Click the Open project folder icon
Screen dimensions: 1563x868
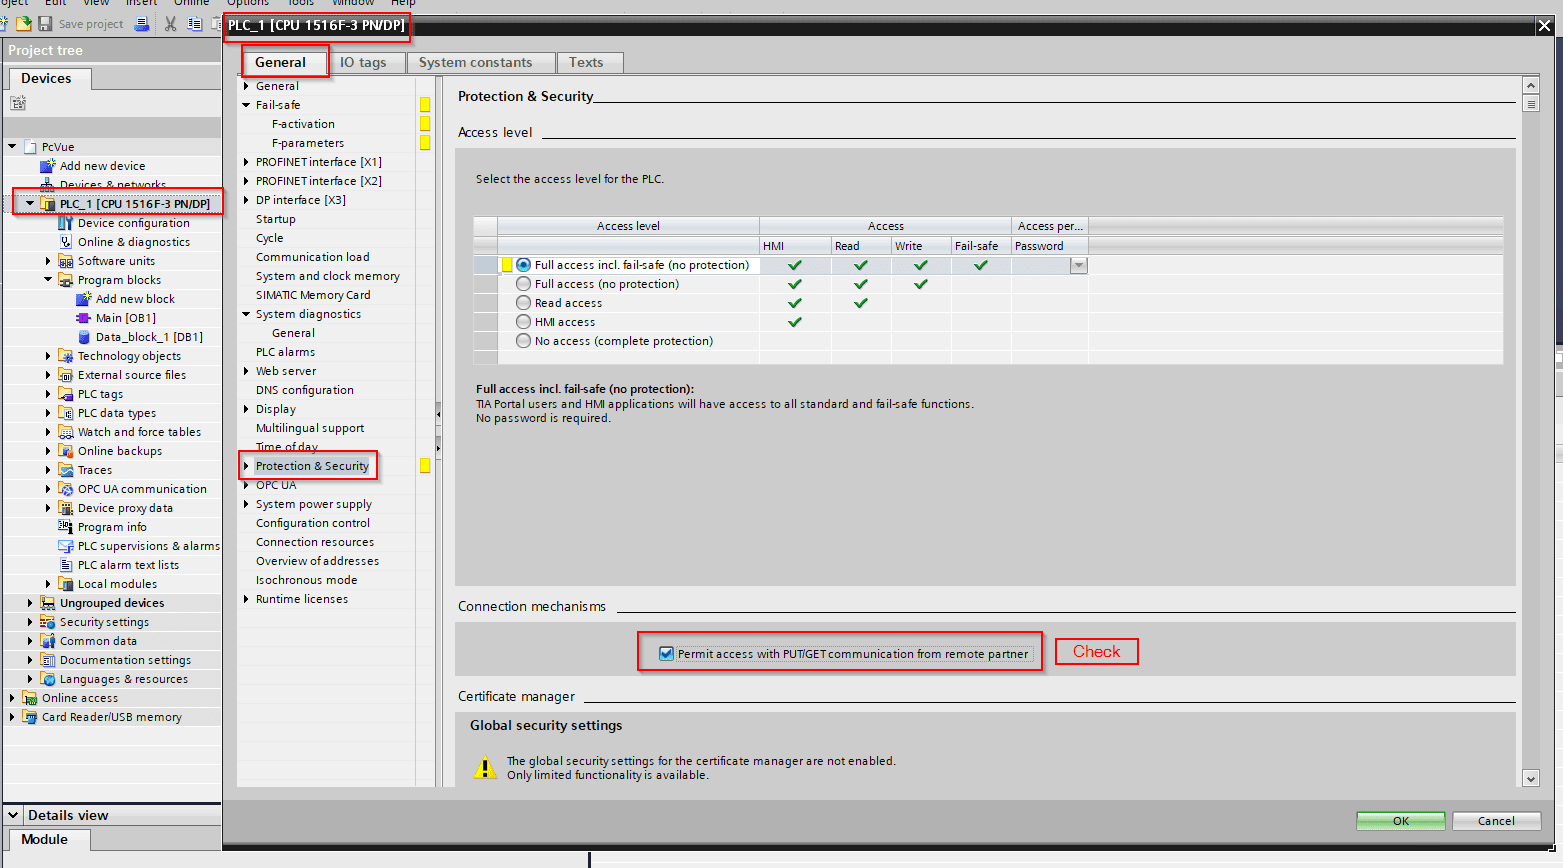[x=23, y=23]
